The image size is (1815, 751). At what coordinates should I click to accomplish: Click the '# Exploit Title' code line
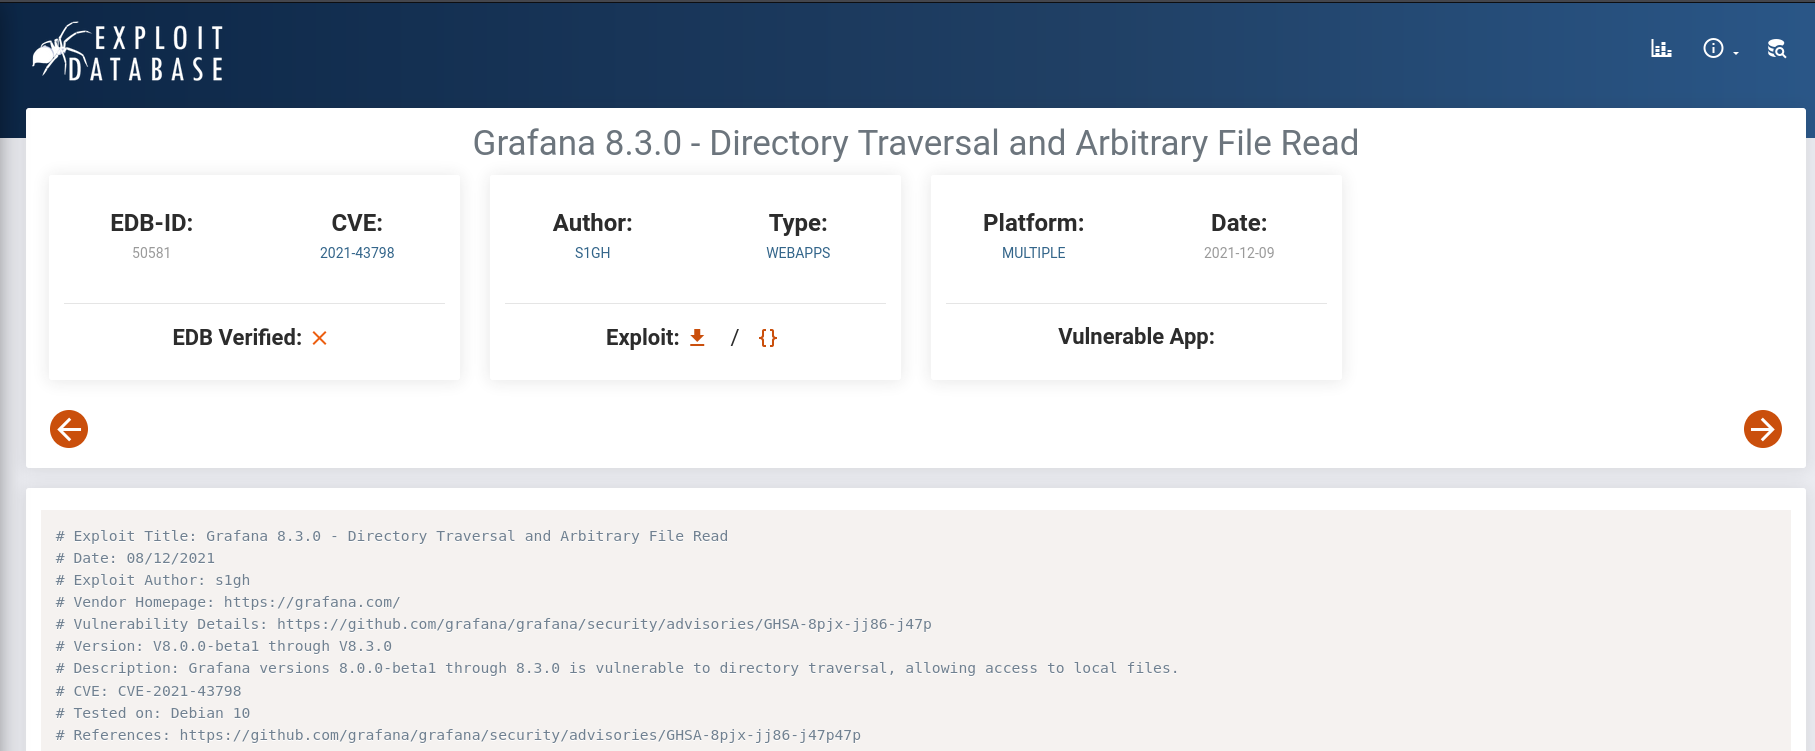pos(392,536)
